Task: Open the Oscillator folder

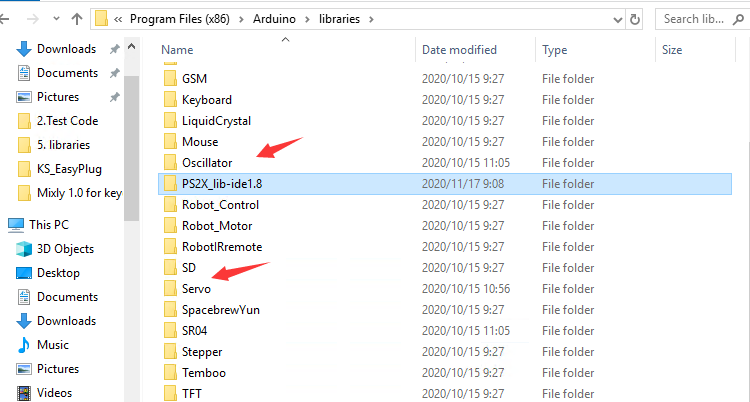Action: 207,163
